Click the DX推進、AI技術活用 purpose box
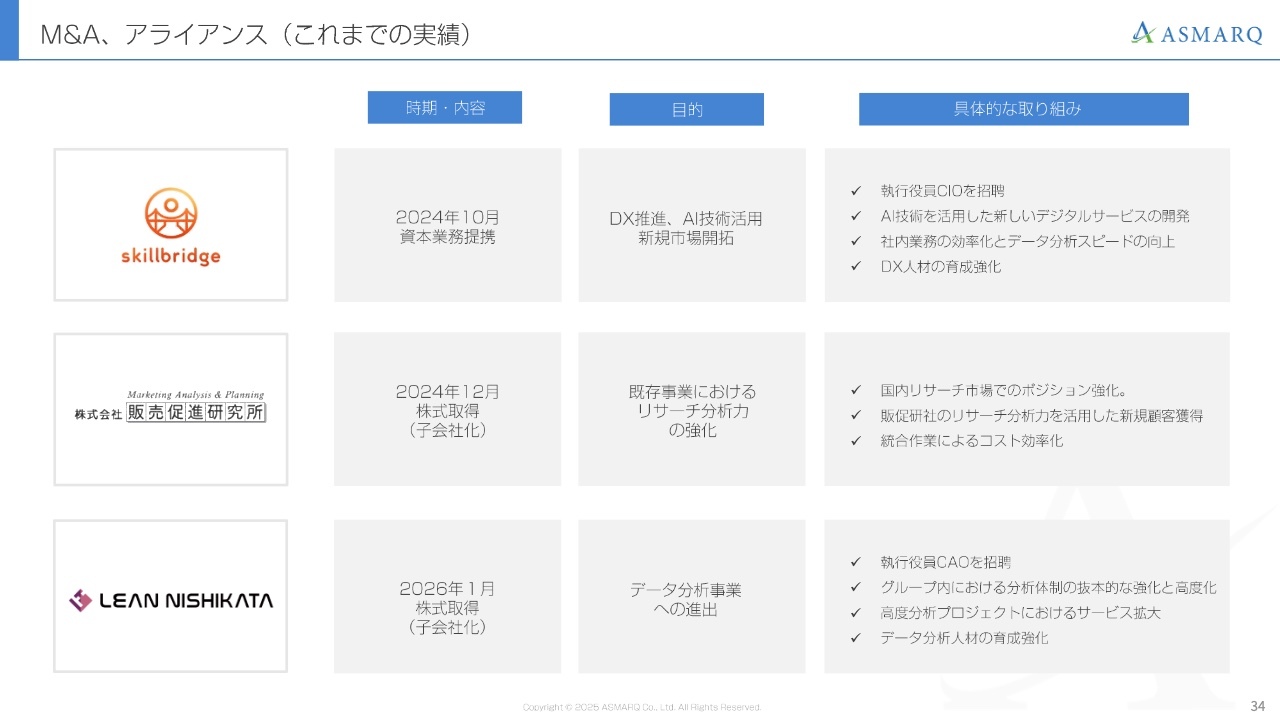Image resolution: width=1280 pixels, height=720 pixels. point(691,226)
